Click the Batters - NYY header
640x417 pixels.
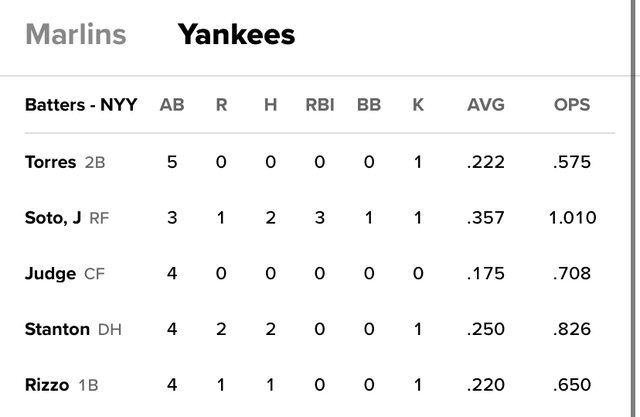point(81,105)
